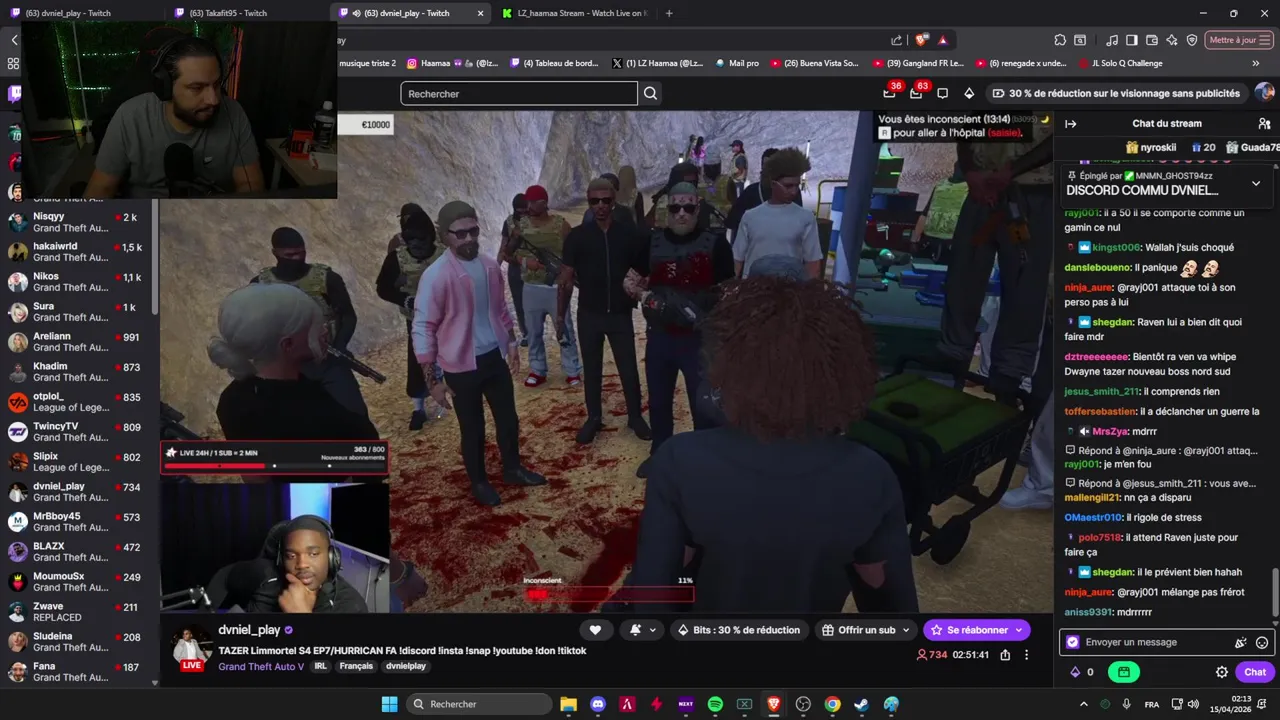Viewport: 1280px width, 720px height.
Task: Click the green channel points reward button
Action: pos(1124,672)
